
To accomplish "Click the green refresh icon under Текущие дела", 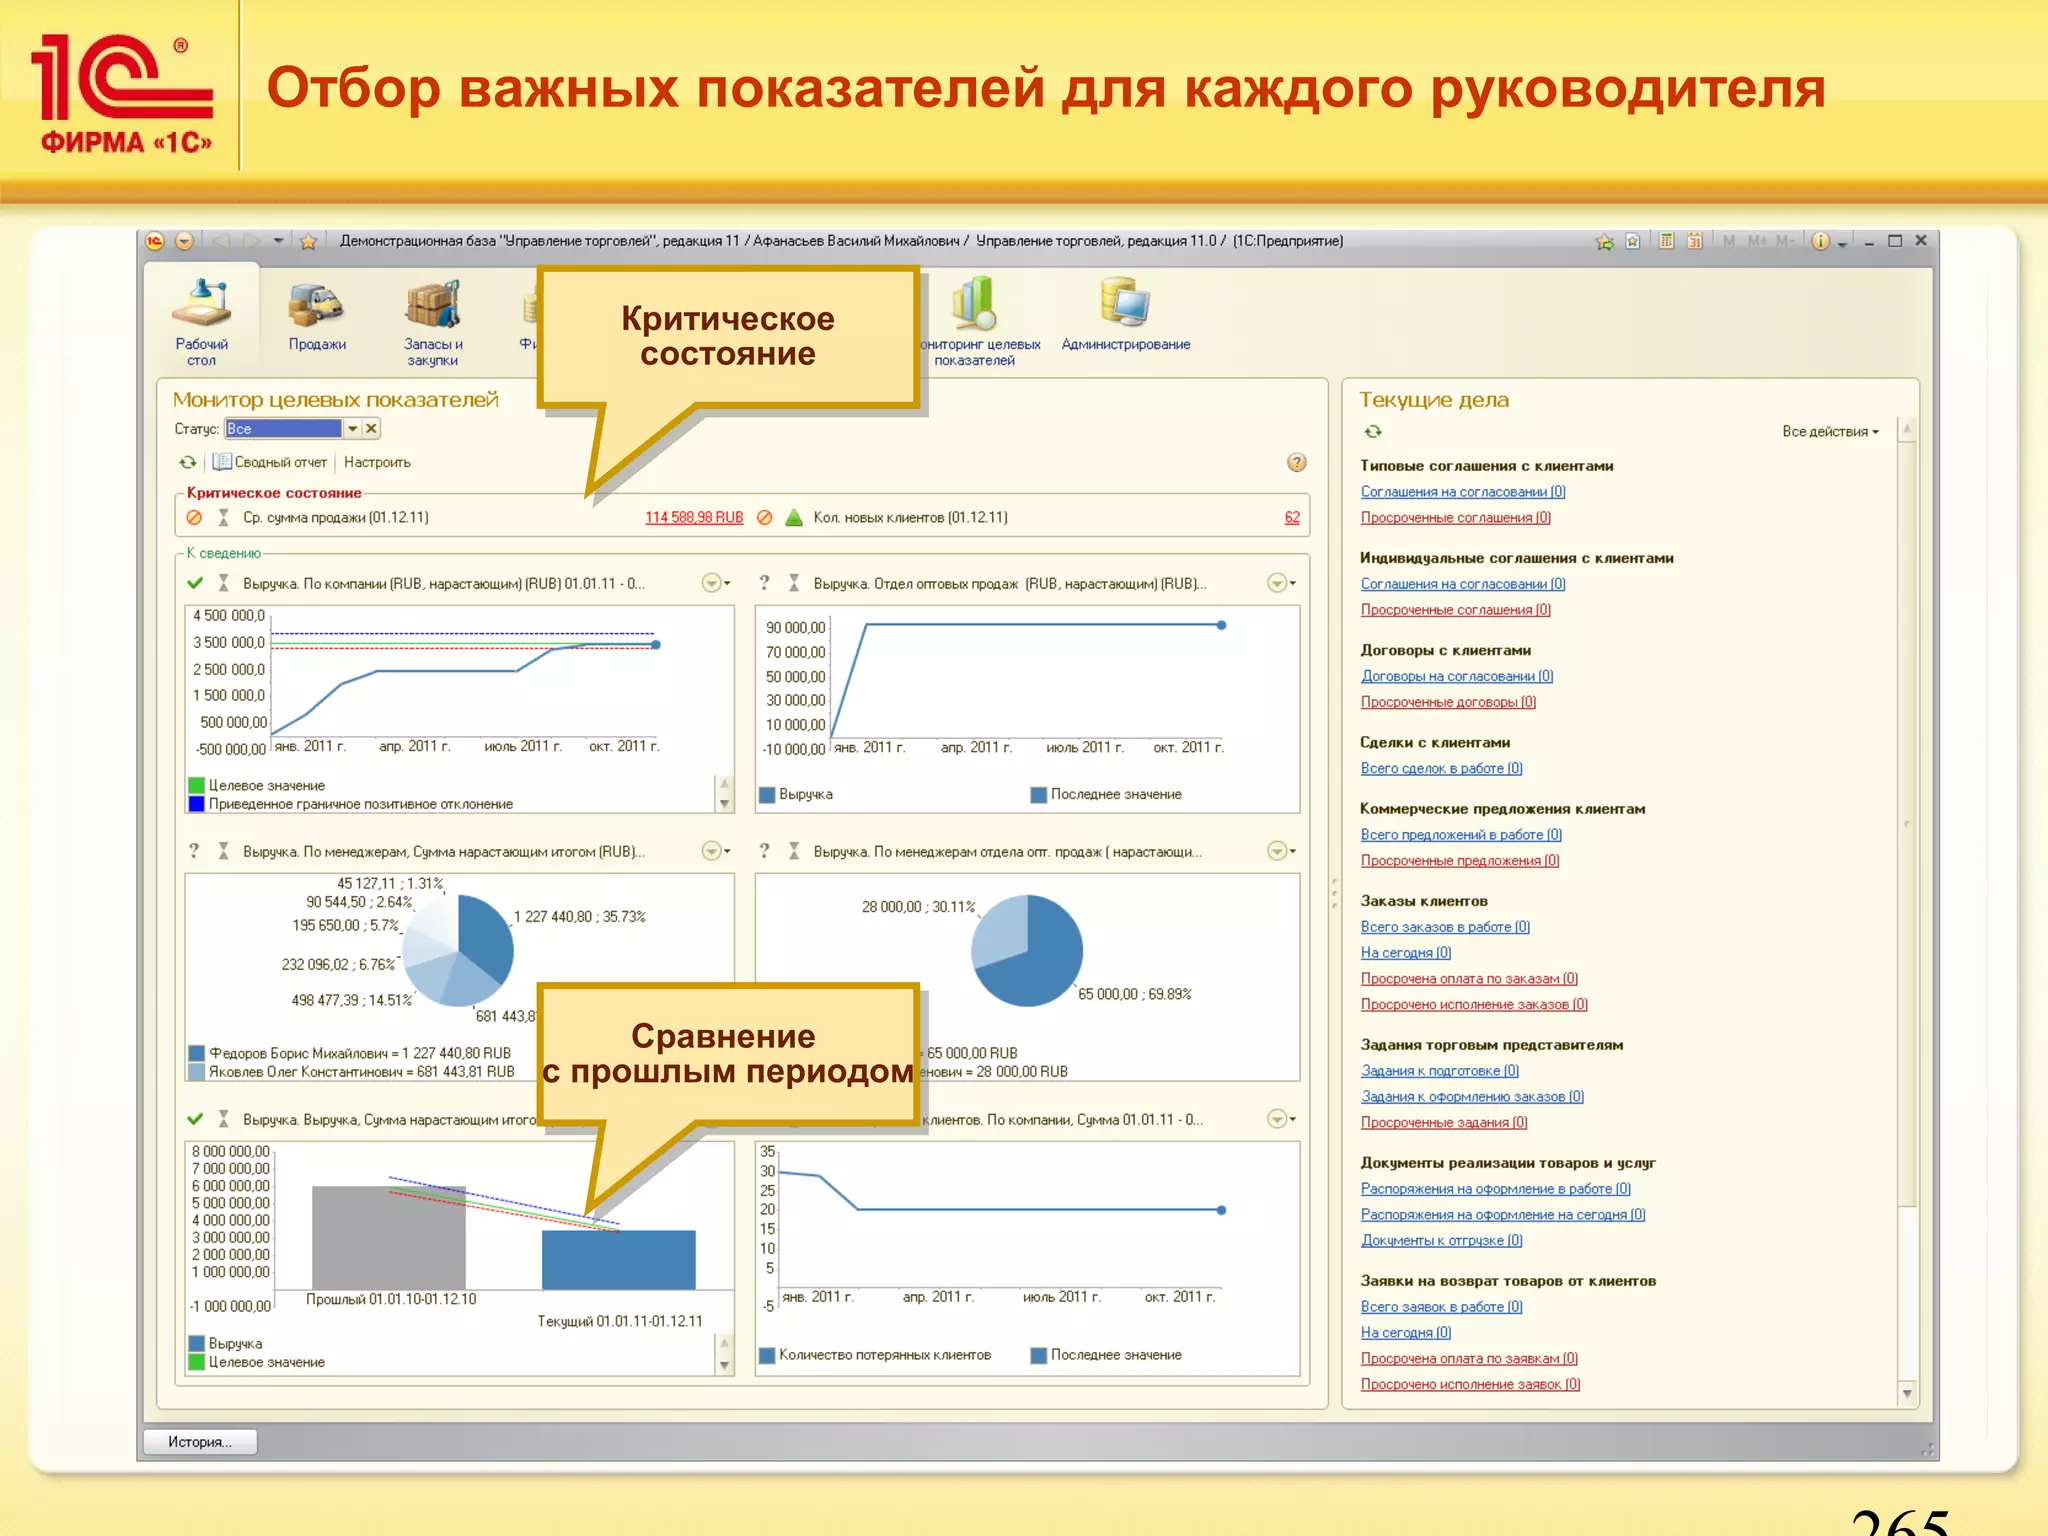I will 1373,431.
